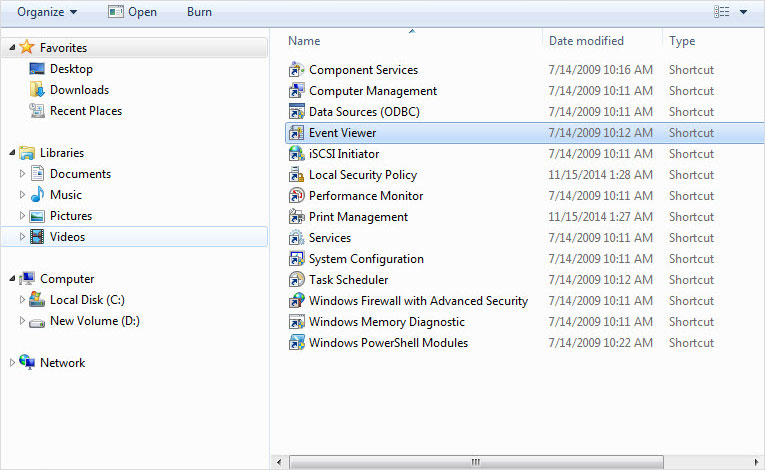Click the Local Security Policy icon
This screenshot has height=470, width=765.
click(x=296, y=175)
